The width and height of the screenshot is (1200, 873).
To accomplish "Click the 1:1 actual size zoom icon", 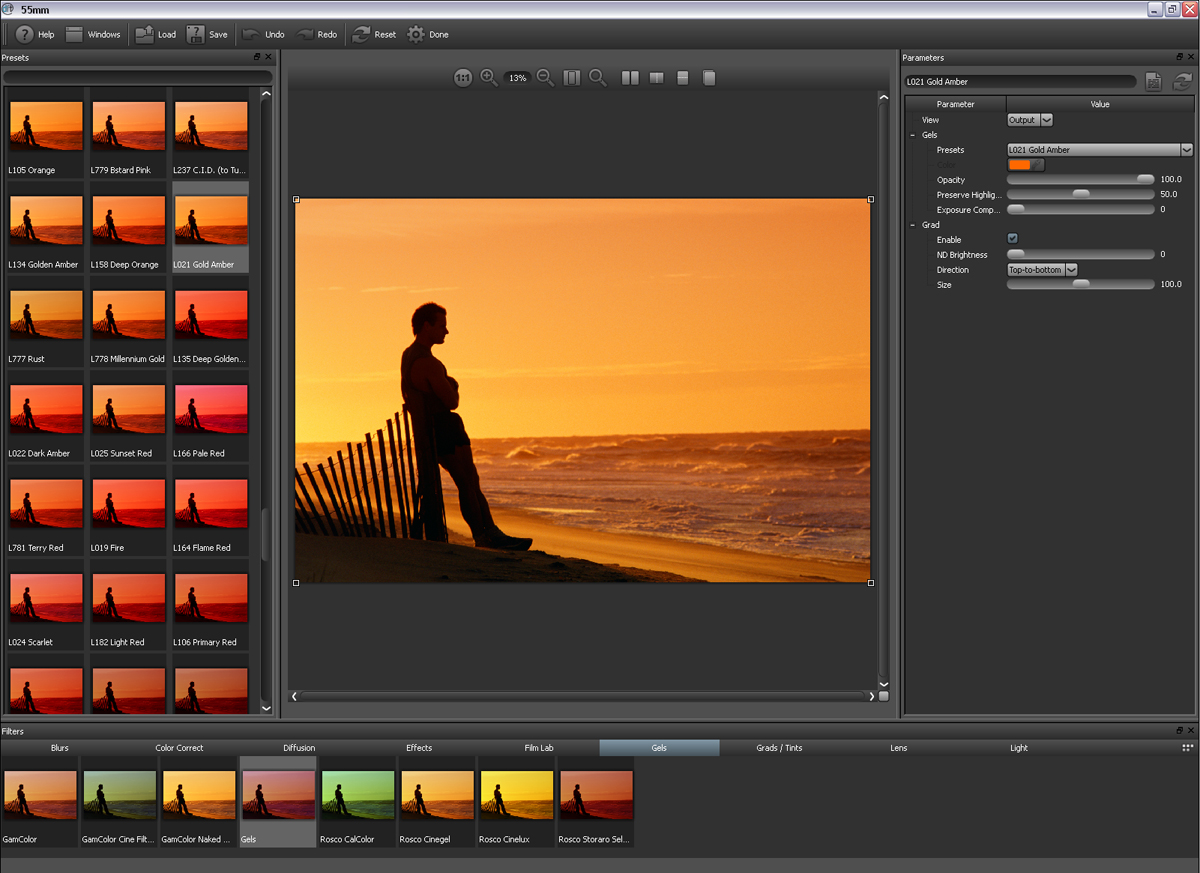I will click(x=463, y=78).
